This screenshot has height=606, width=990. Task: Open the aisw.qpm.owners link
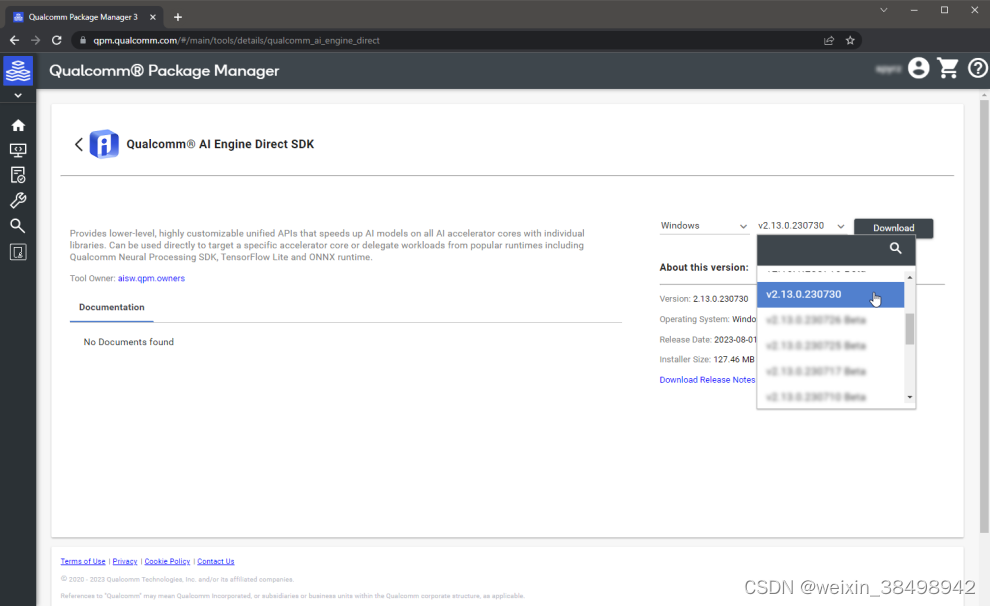click(x=151, y=278)
